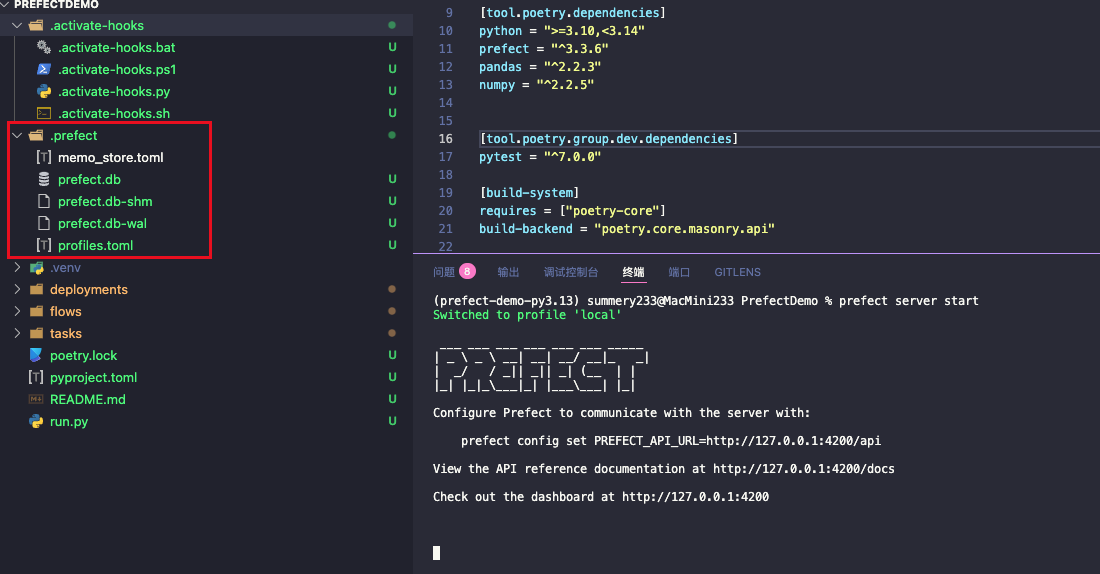Click the PowerShell icon of .activate-hooks.ps1
The image size is (1100, 574).
tap(43, 69)
